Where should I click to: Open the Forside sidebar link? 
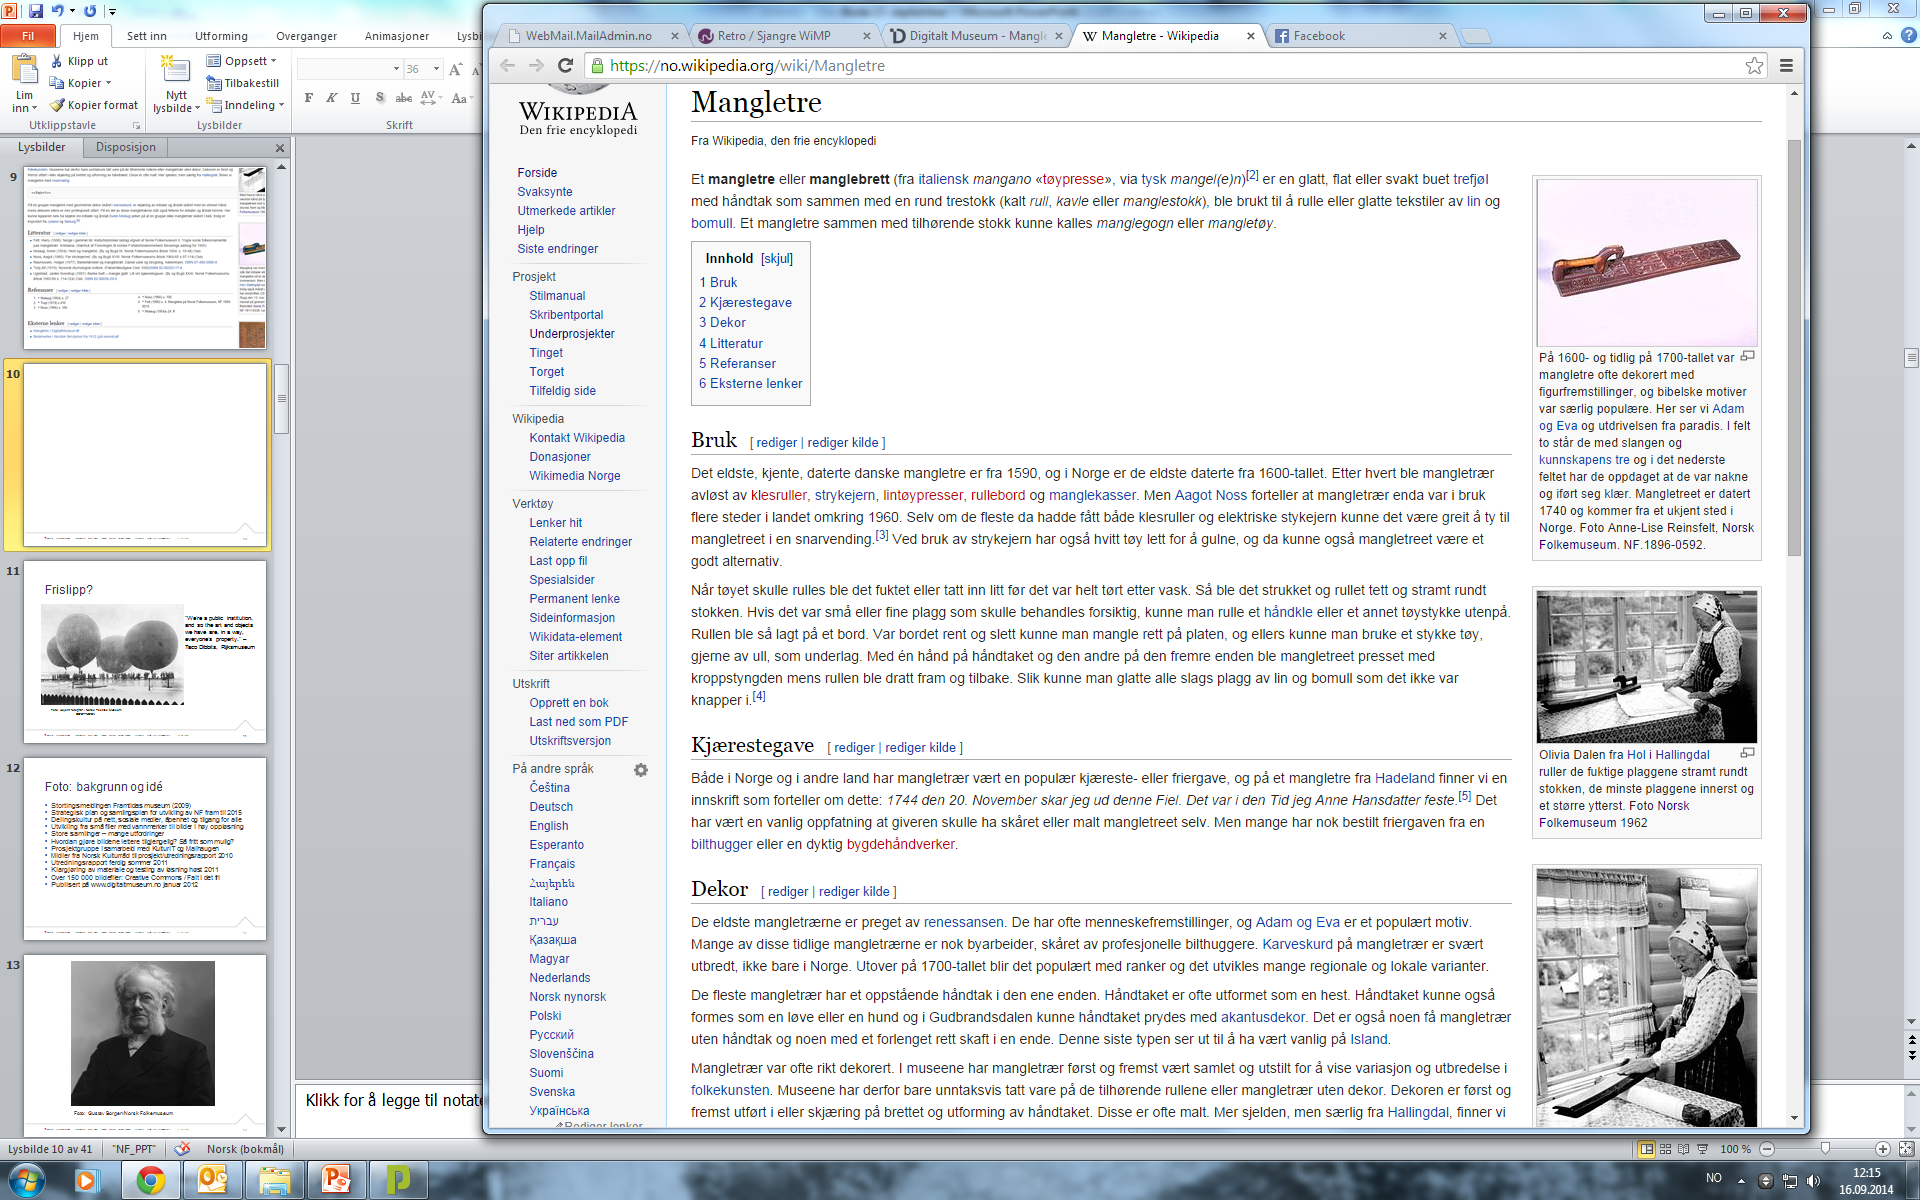point(537,172)
